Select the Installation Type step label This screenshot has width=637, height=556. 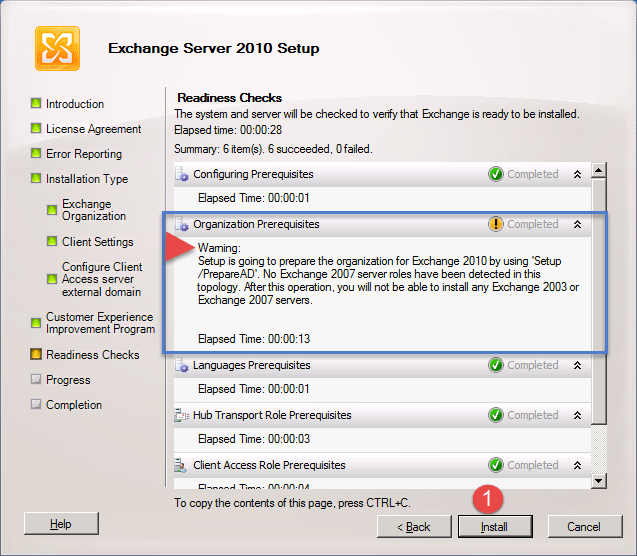[87, 179]
